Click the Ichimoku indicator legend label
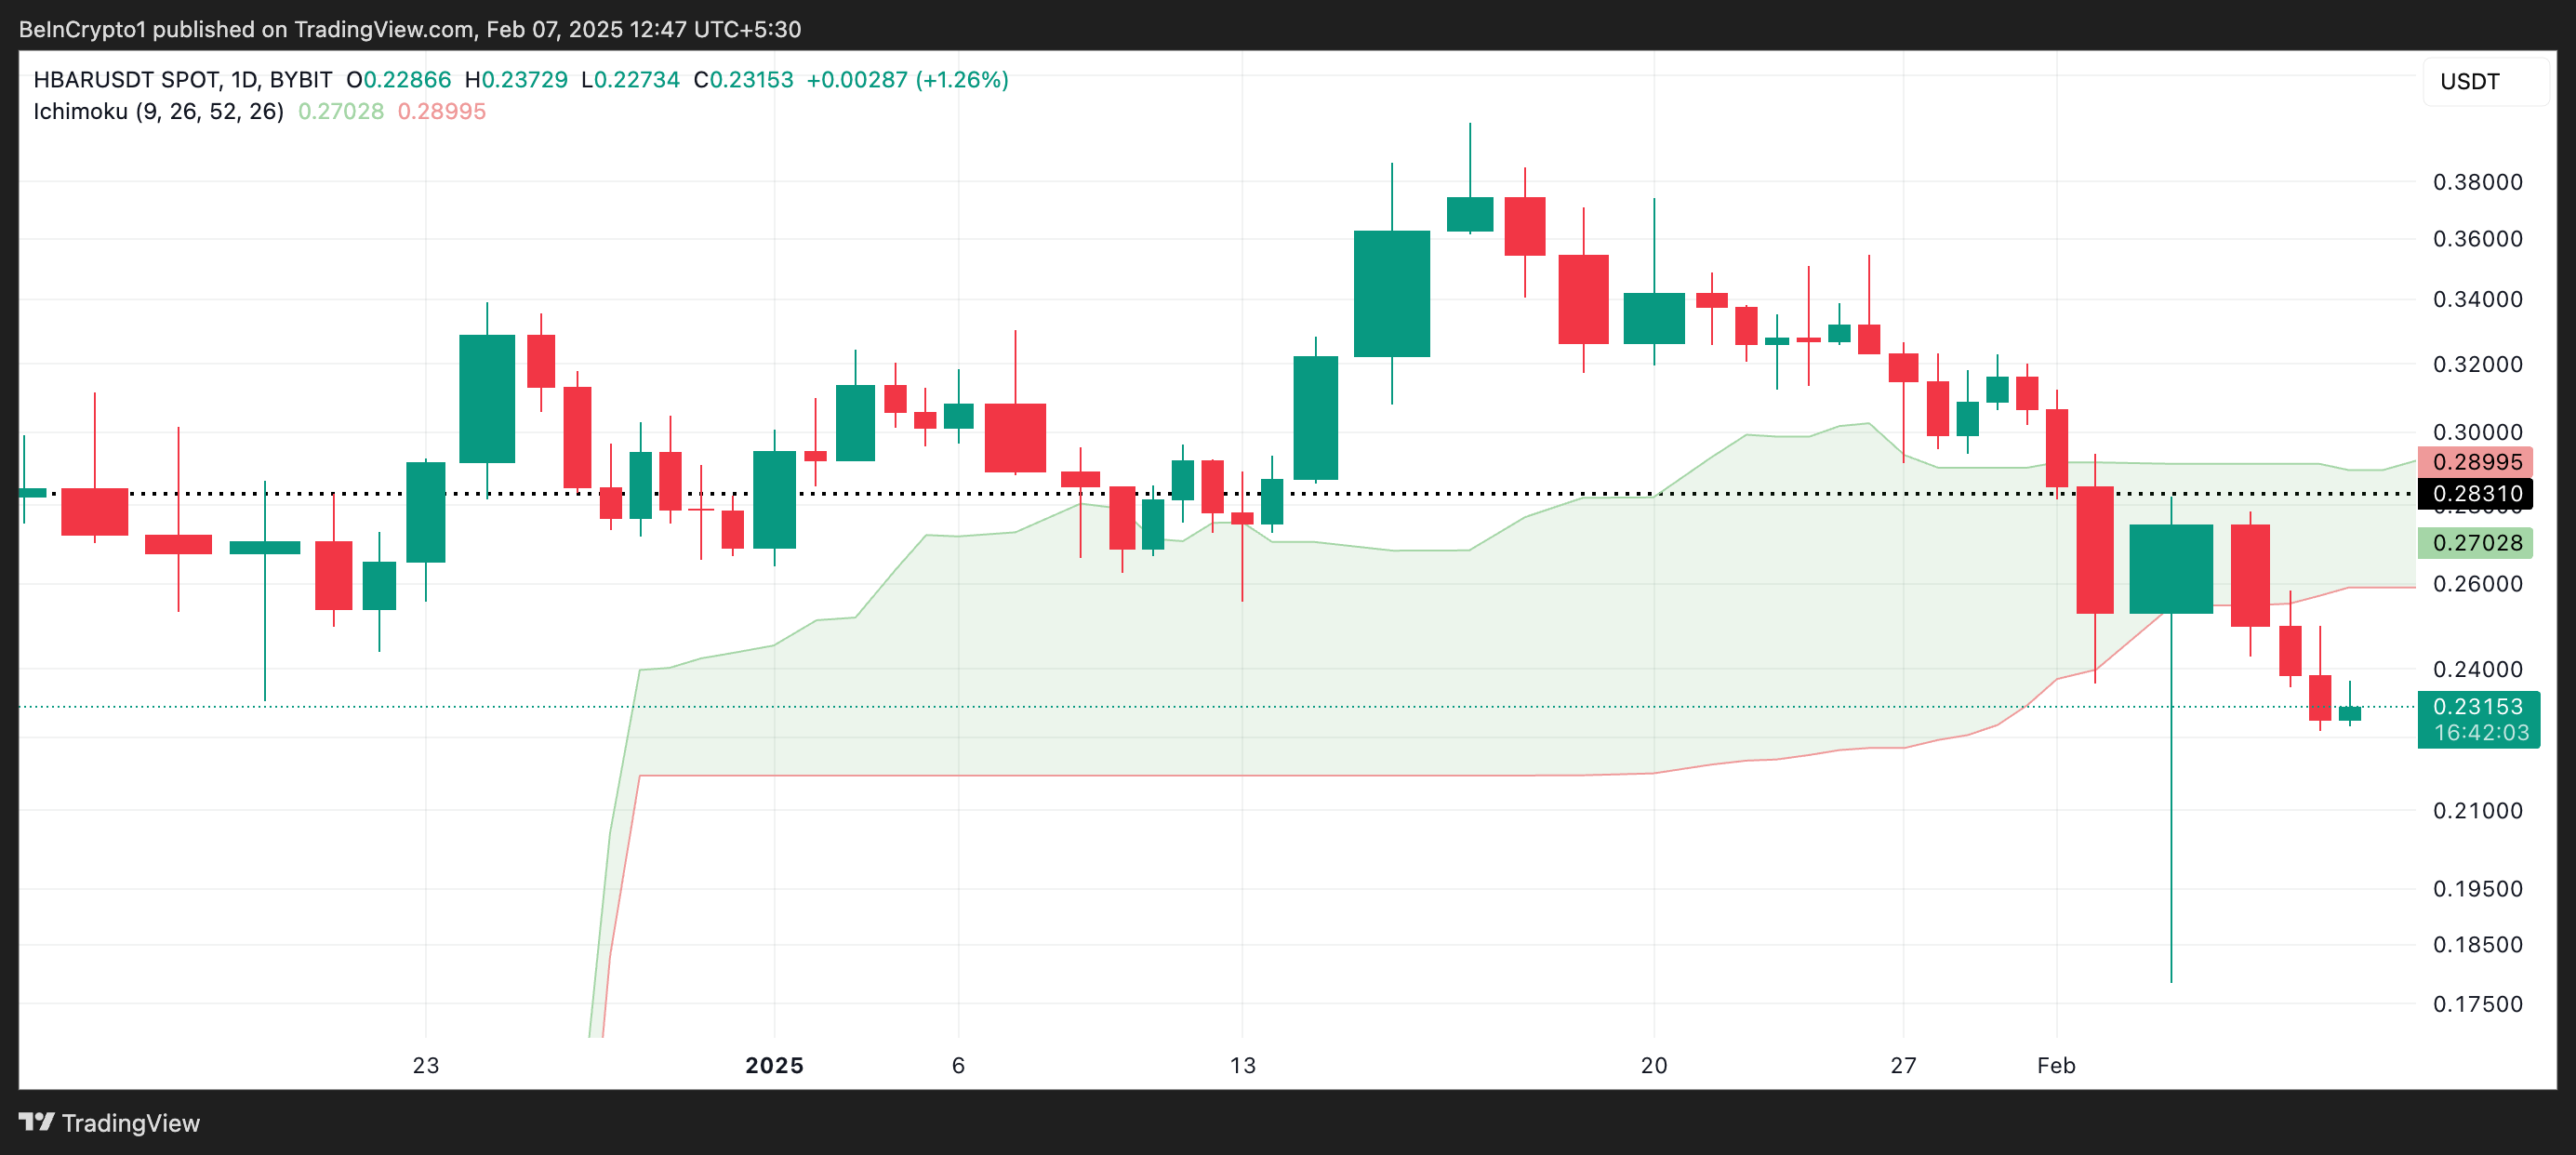Screen dimensions: 2576x1155 (158, 111)
